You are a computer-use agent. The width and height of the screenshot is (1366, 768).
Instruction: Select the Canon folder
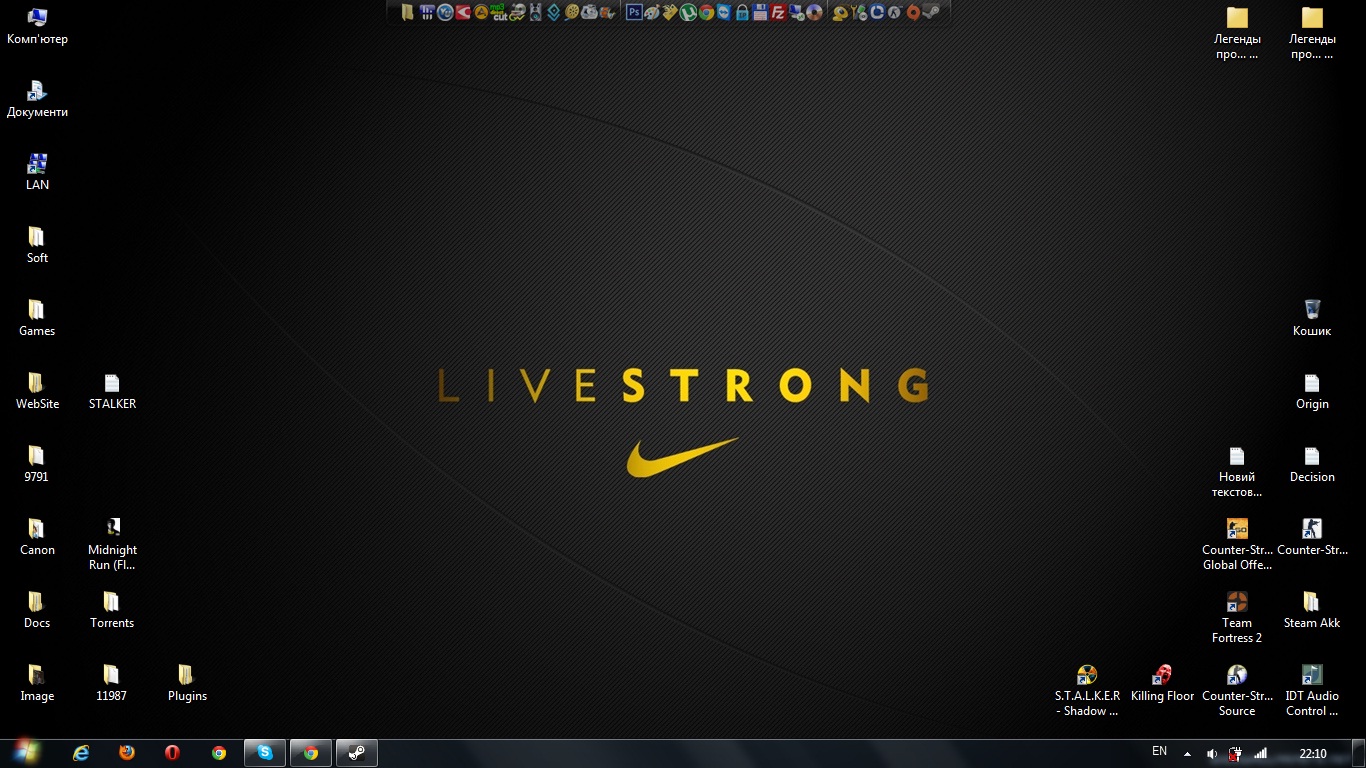[37, 537]
